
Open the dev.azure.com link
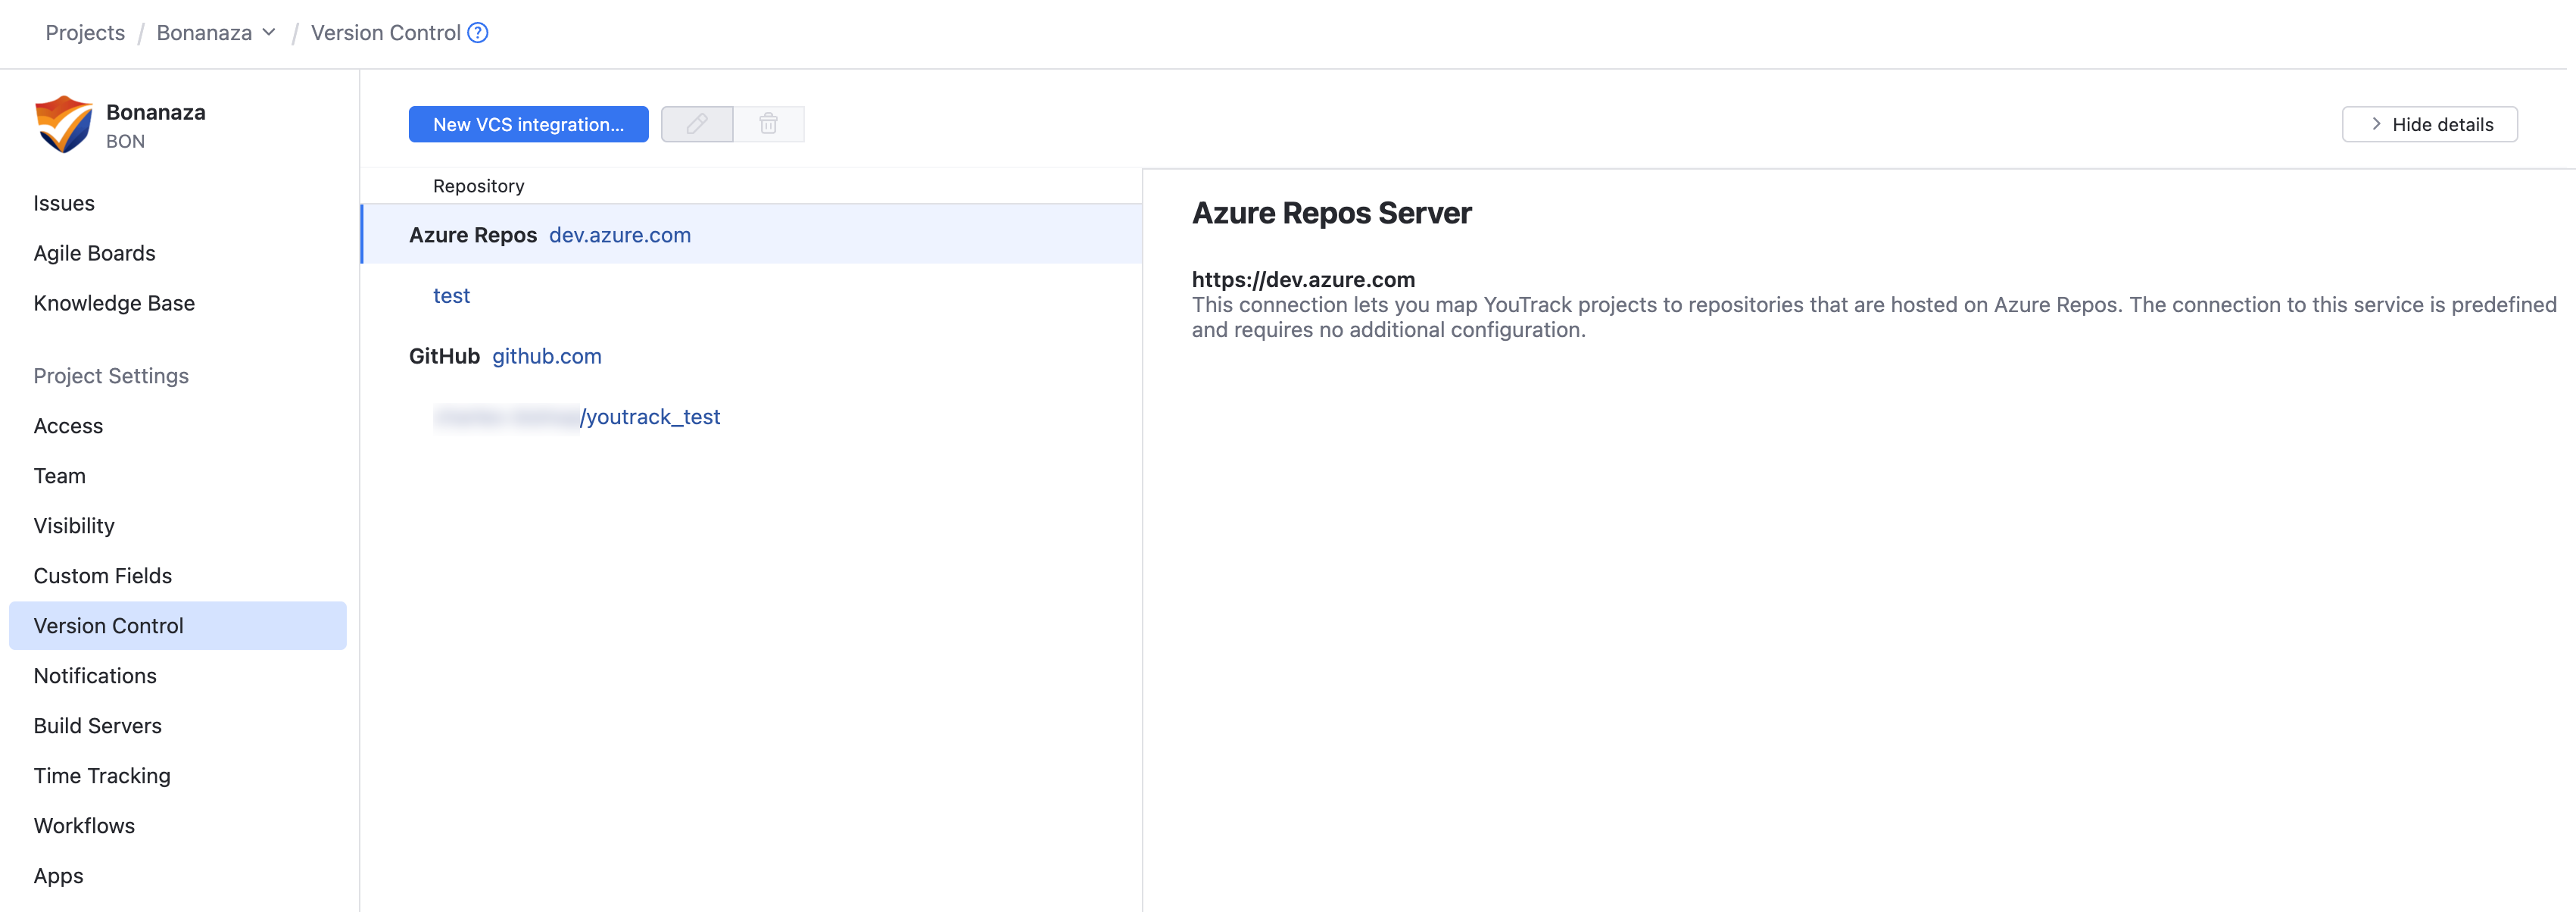tap(620, 235)
